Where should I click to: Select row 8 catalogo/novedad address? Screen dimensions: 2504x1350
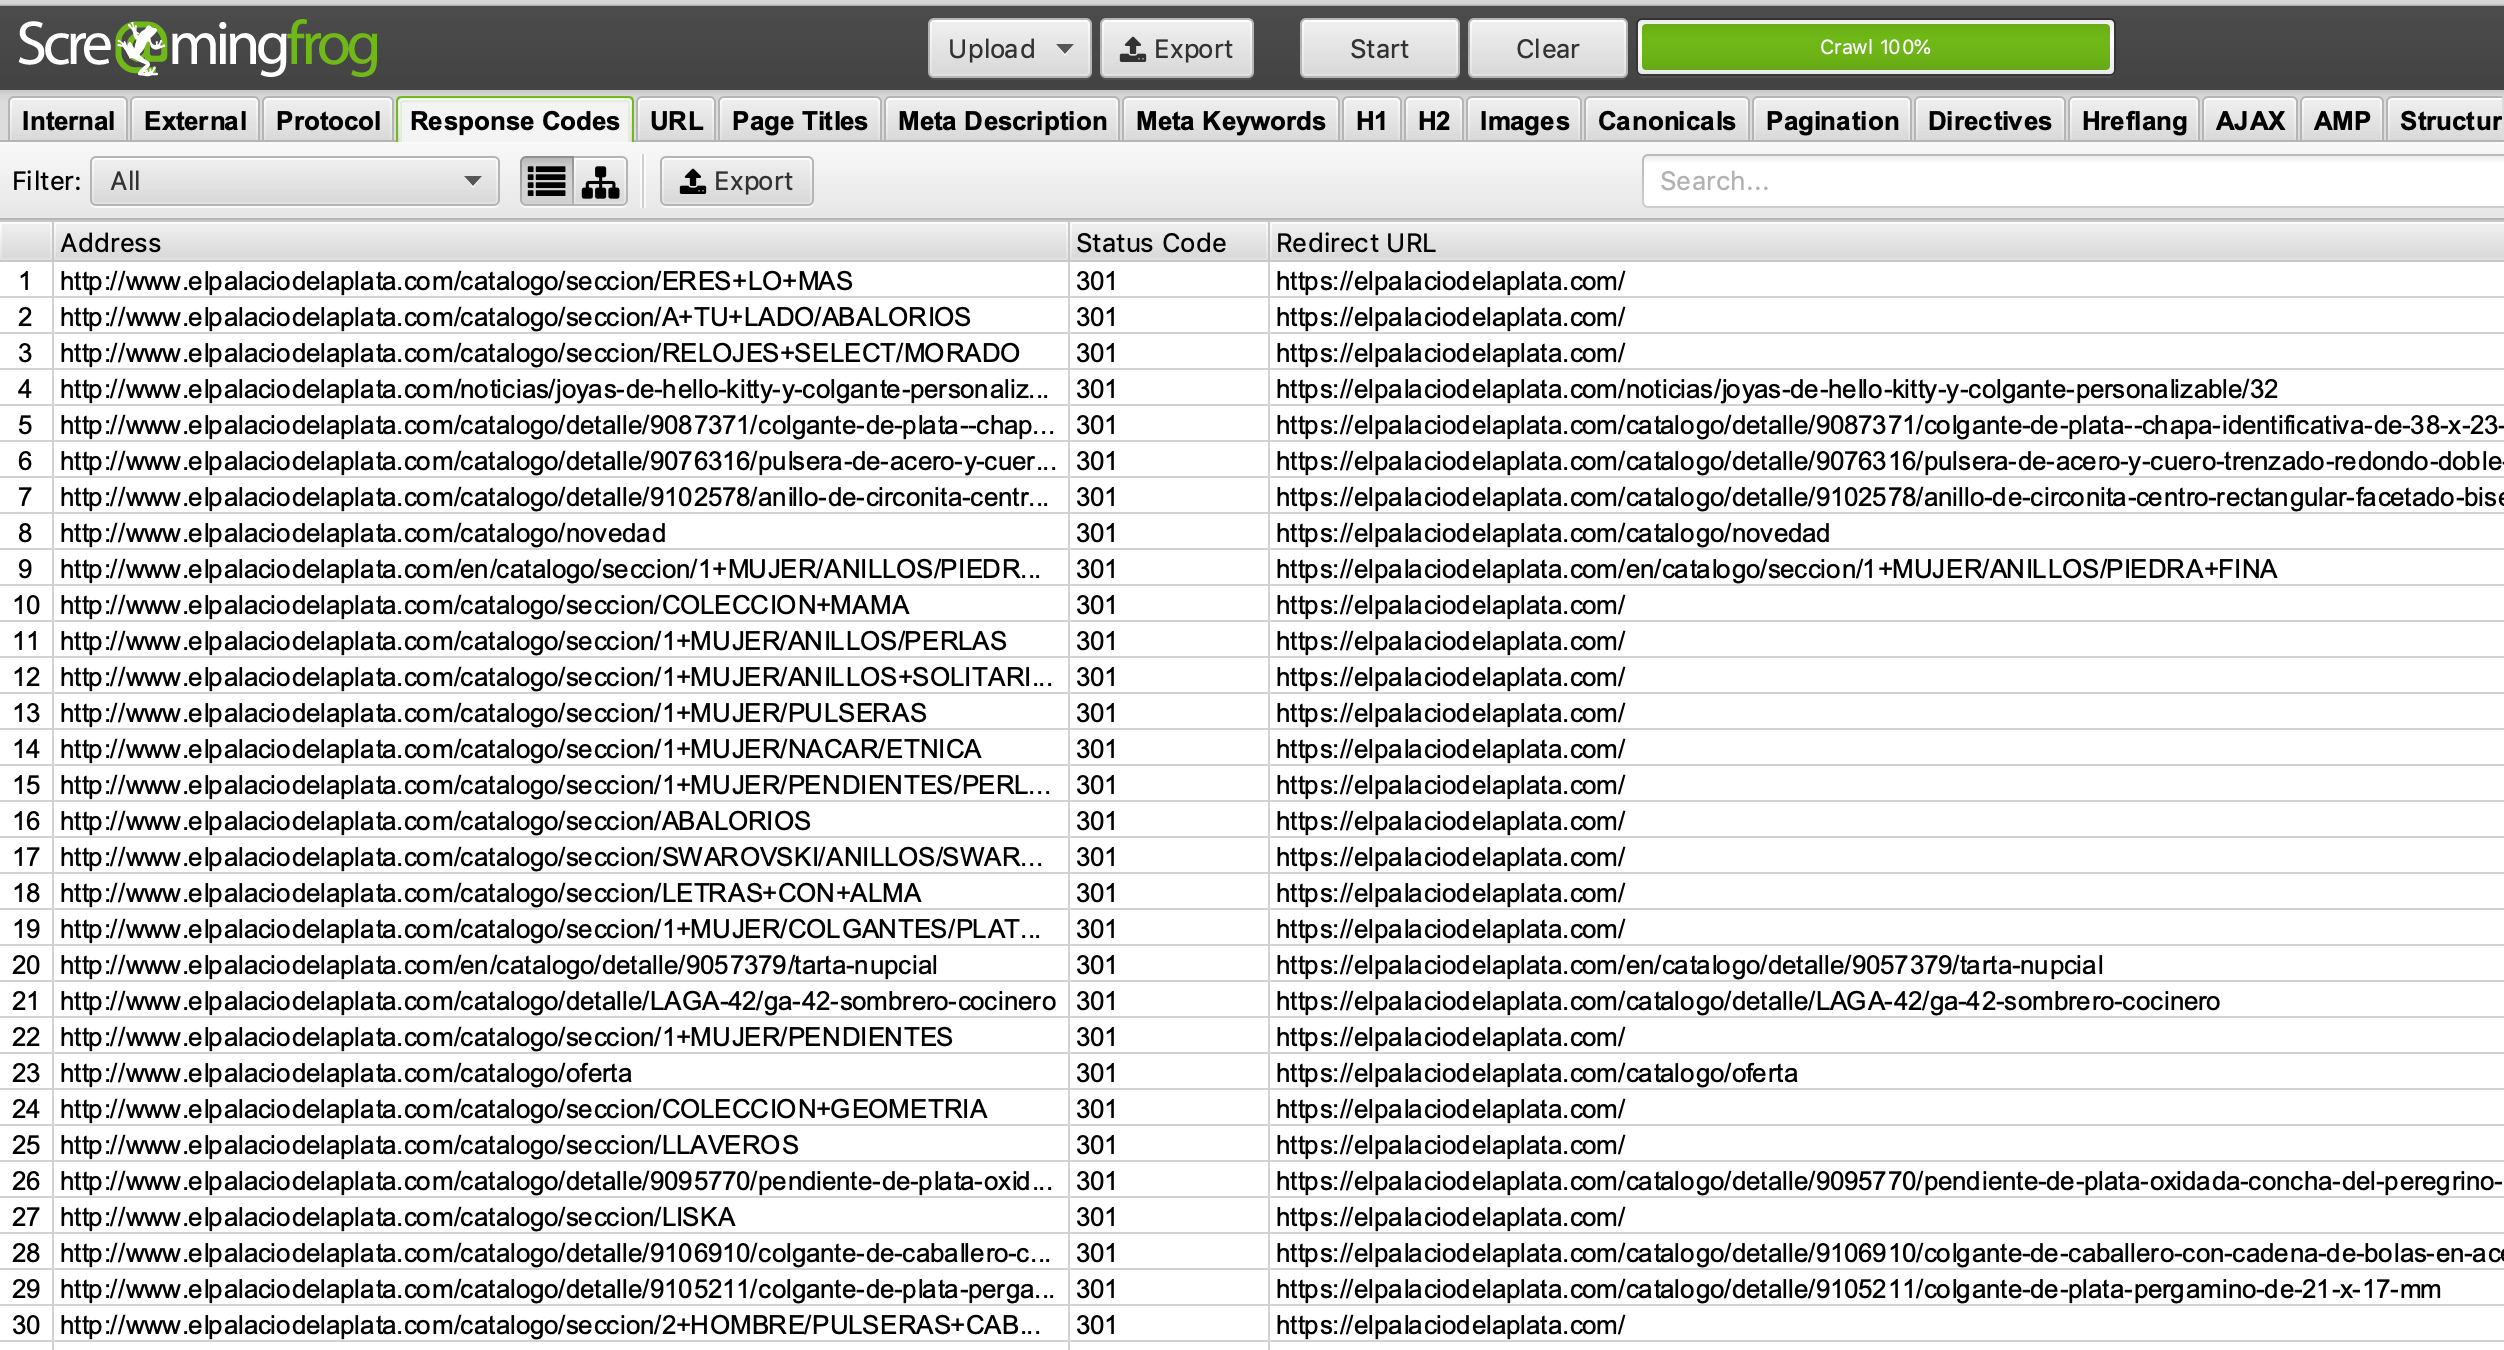pos(363,533)
